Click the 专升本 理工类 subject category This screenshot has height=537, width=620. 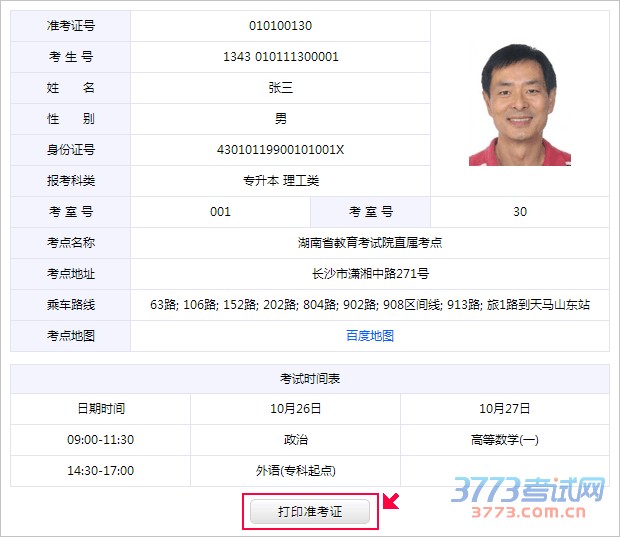(x=280, y=181)
